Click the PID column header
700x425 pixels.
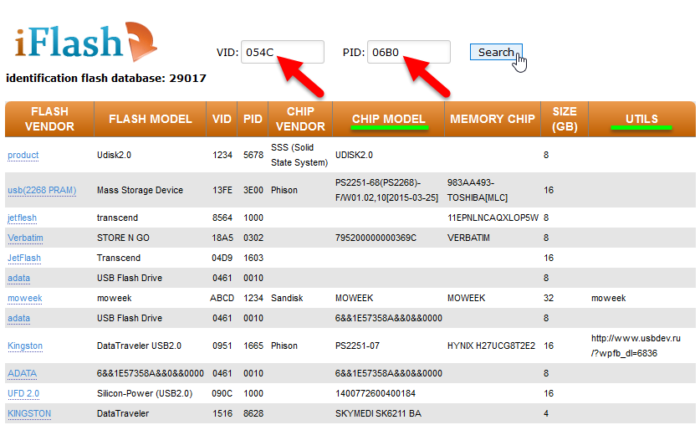(x=253, y=119)
